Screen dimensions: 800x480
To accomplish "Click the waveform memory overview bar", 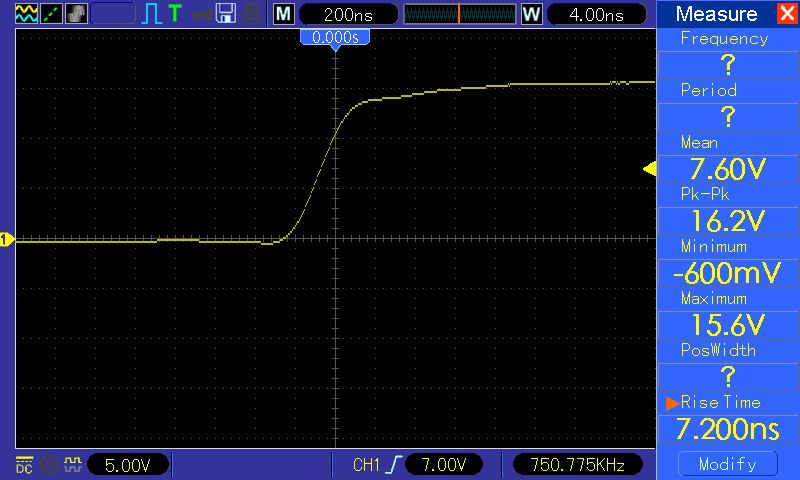I will coord(460,14).
